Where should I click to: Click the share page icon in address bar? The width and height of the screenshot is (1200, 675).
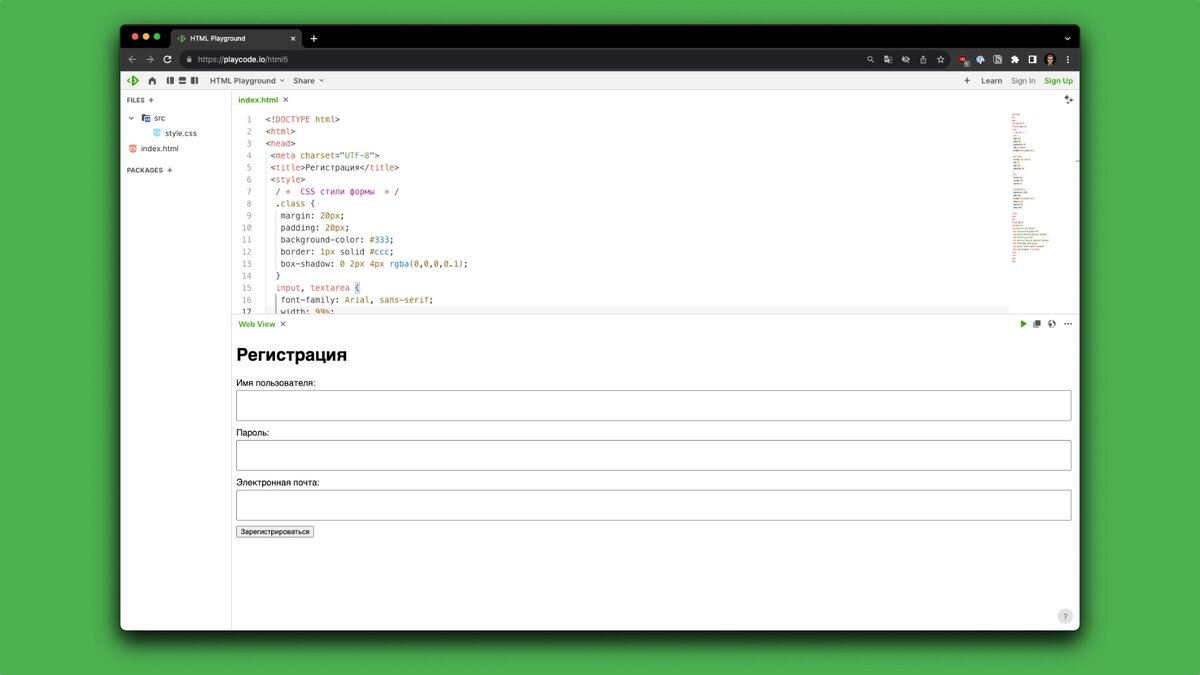click(923, 59)
